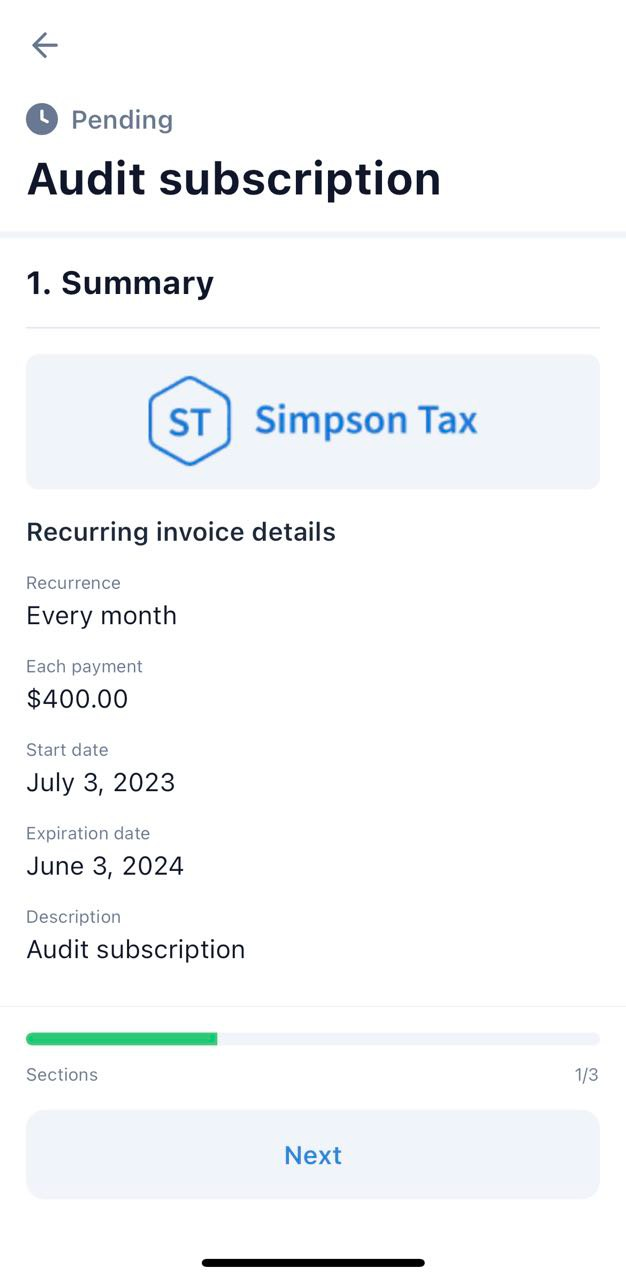Tap the Pending status label
This screenshot has height=1280, width=626.
(122, 120)
